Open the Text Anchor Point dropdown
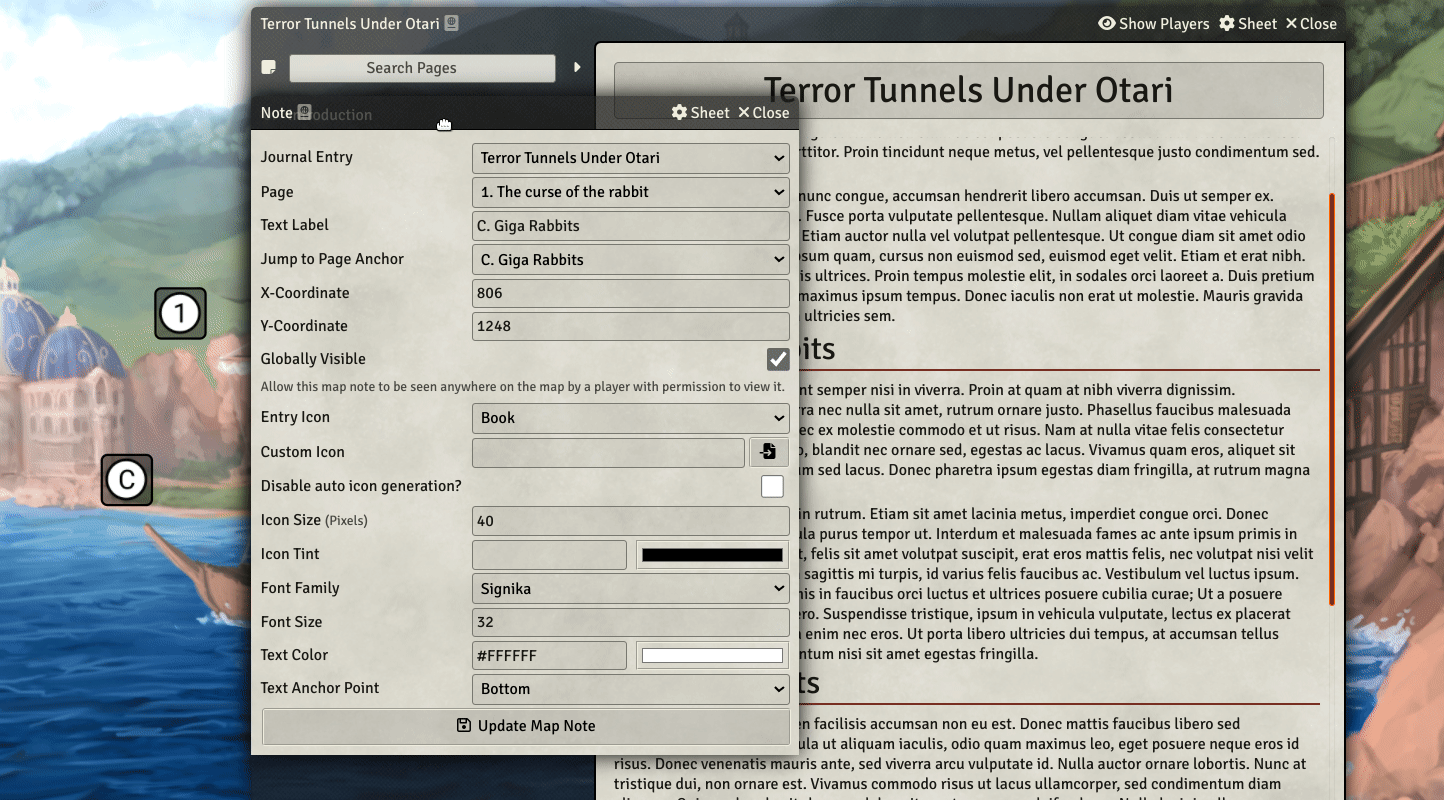 (x=630, y=689)
